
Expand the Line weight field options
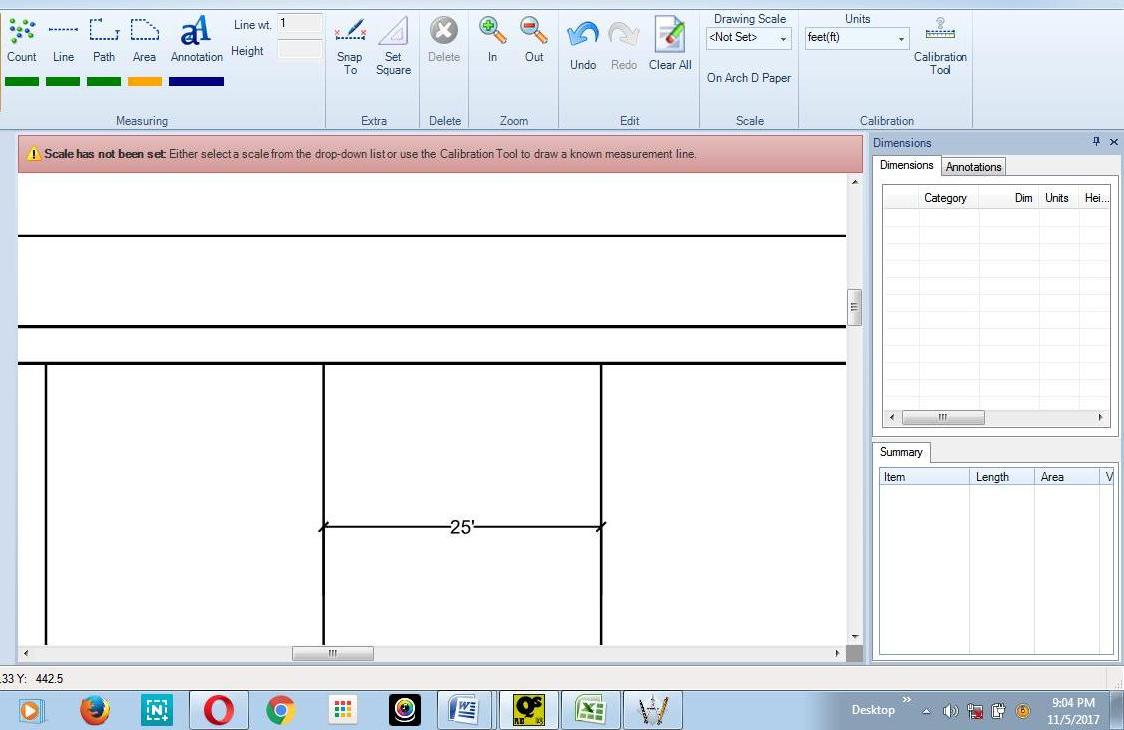click(298, 23)
